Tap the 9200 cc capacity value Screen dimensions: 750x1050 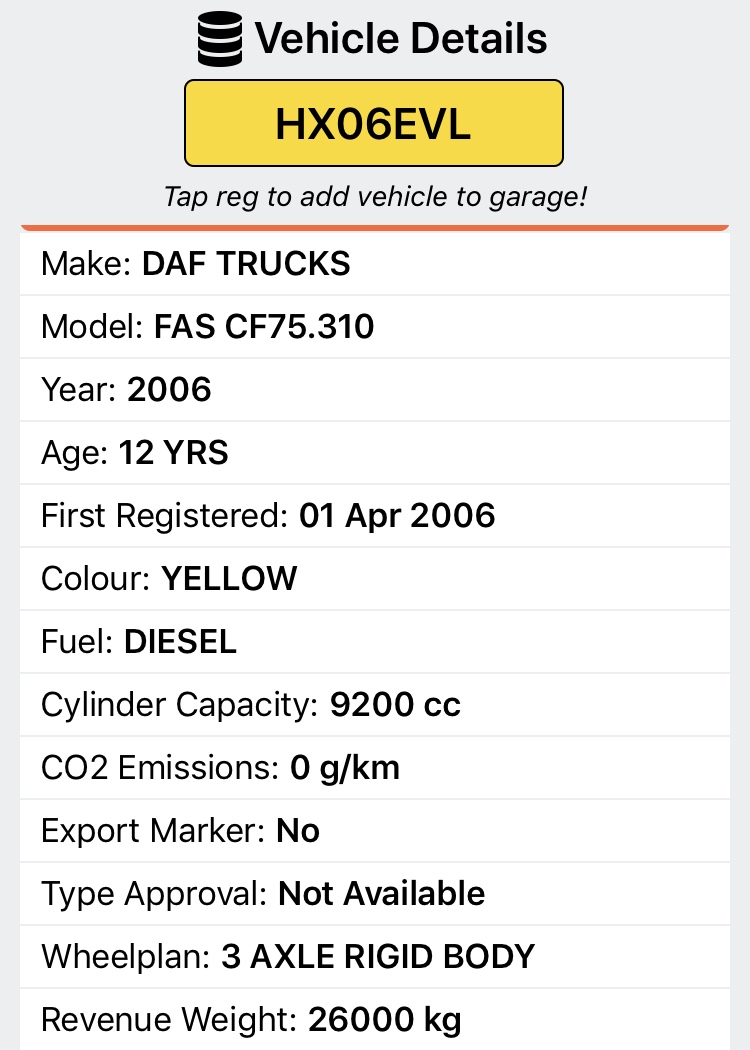[x=395, y=704]
